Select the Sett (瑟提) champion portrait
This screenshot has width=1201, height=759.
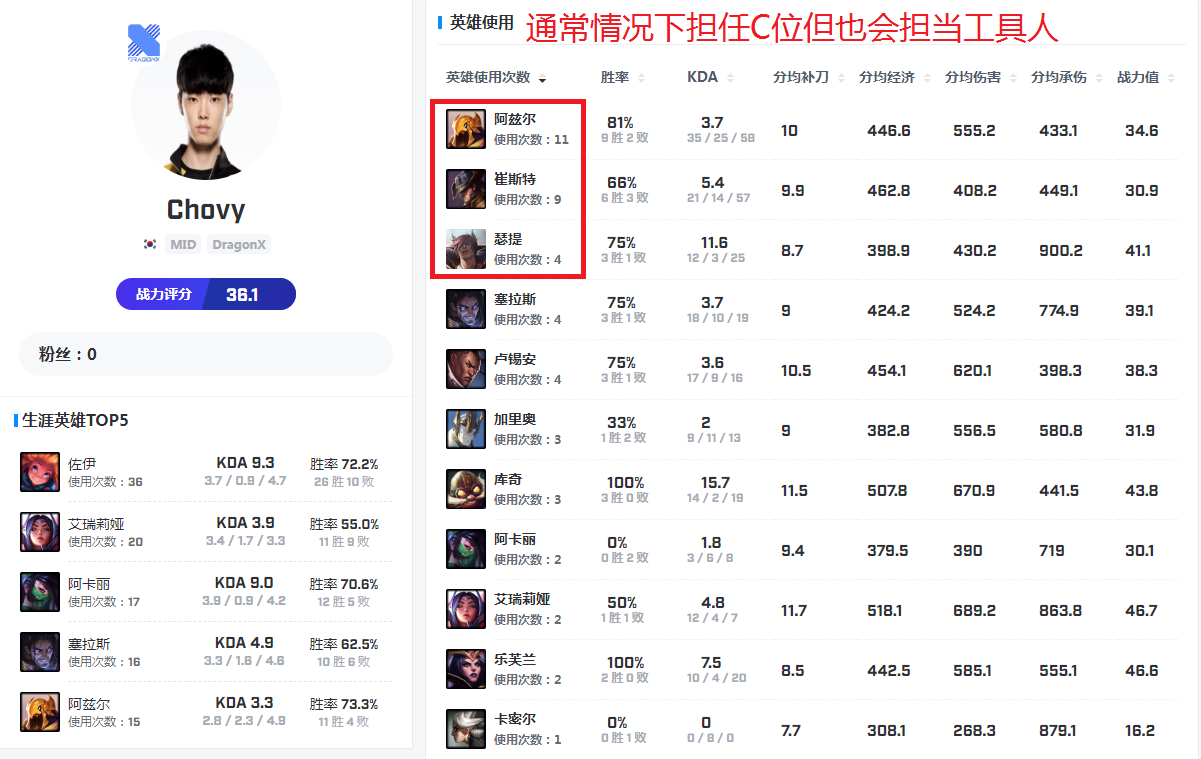point(466,249)
